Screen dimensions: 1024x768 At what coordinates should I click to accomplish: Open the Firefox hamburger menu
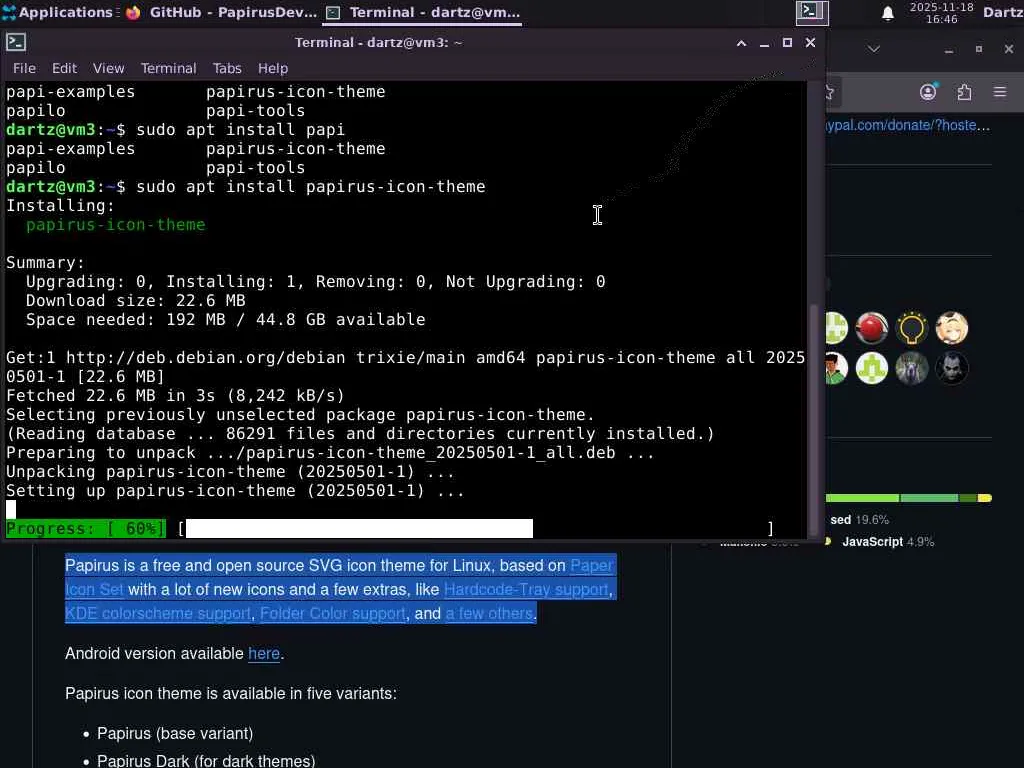1000,92
